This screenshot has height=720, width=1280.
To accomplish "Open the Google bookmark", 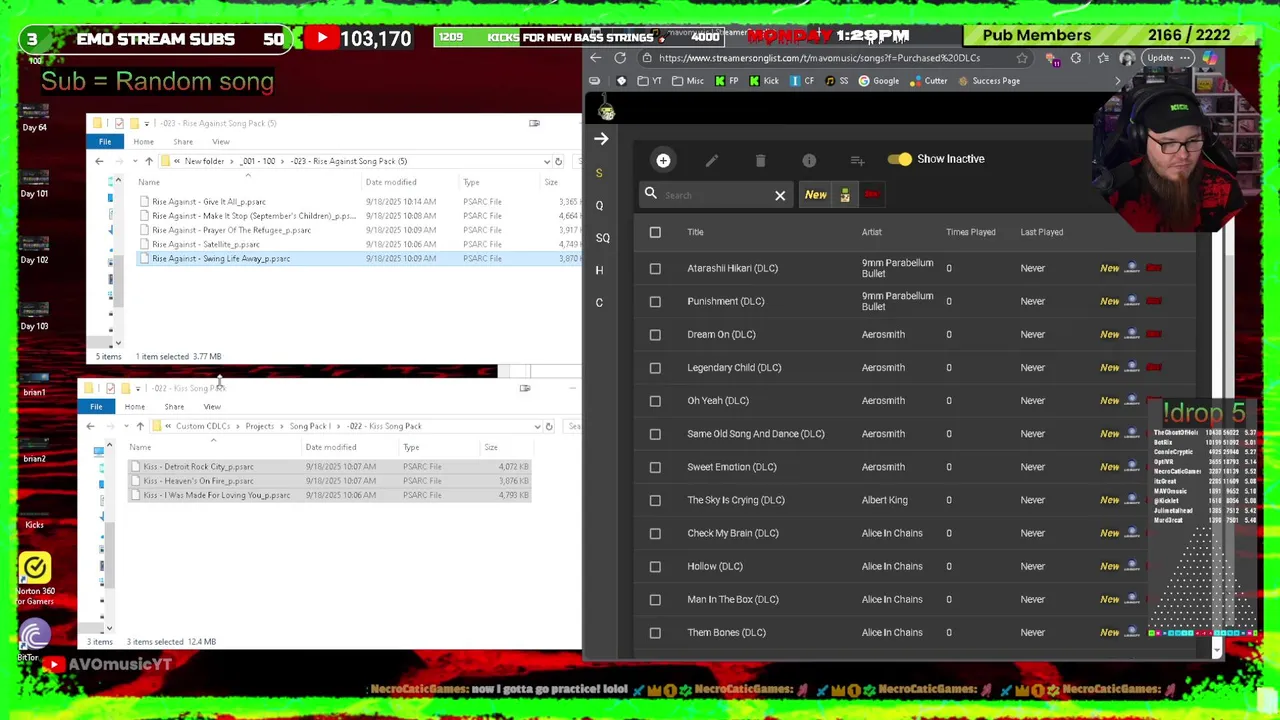I will coord(878,81).
